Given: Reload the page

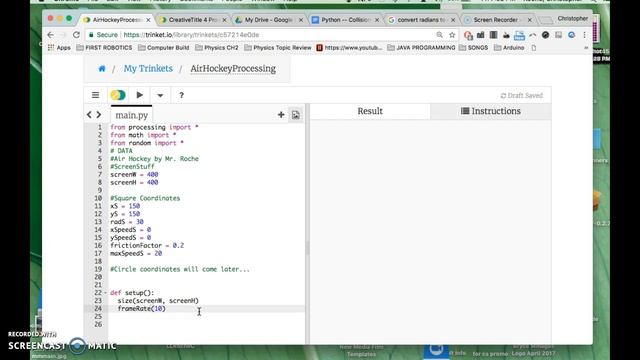Looking at the screenshot, I should tap(76, 35).
